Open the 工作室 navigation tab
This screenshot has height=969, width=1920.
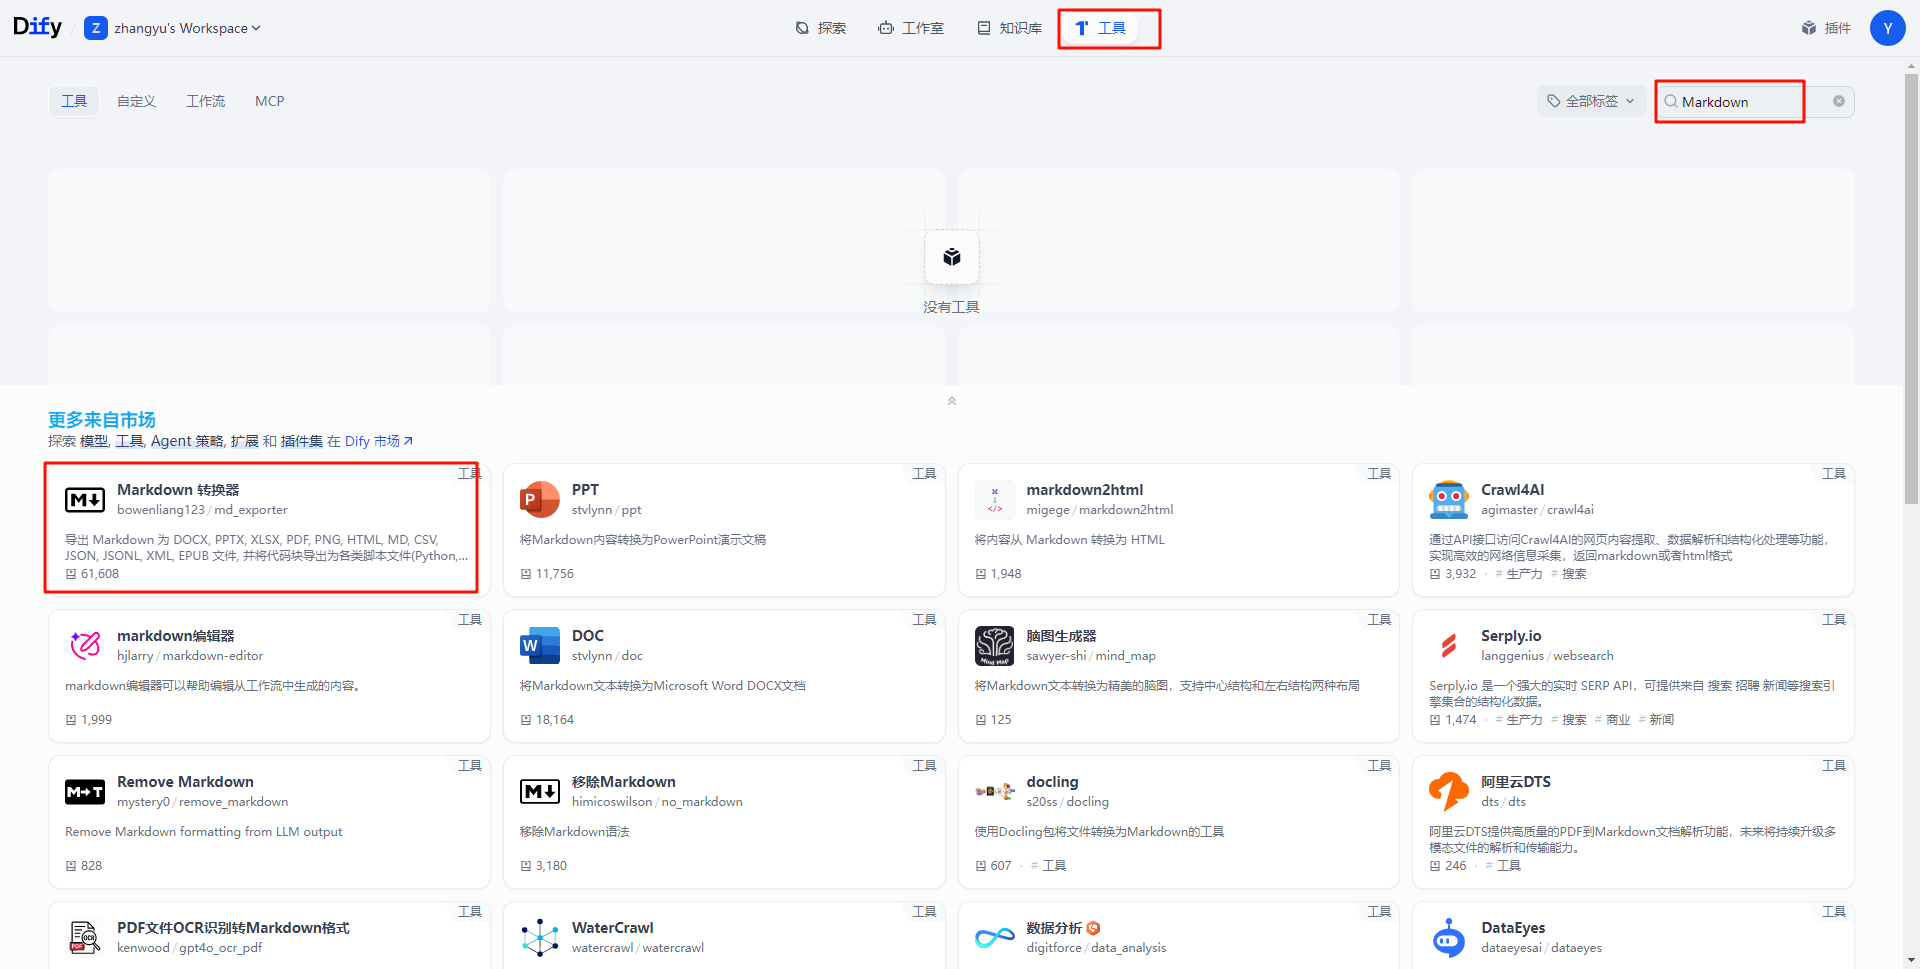(911, 28)
